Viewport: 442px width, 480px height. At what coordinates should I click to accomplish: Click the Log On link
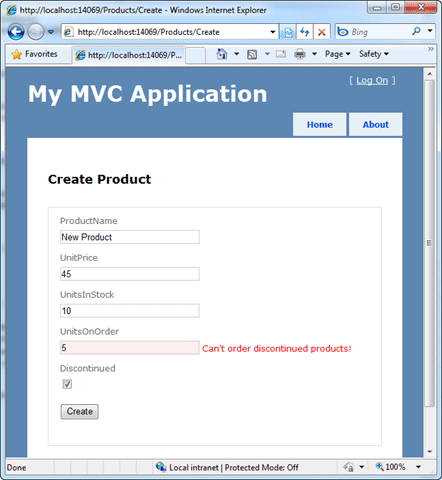point(372,81)
